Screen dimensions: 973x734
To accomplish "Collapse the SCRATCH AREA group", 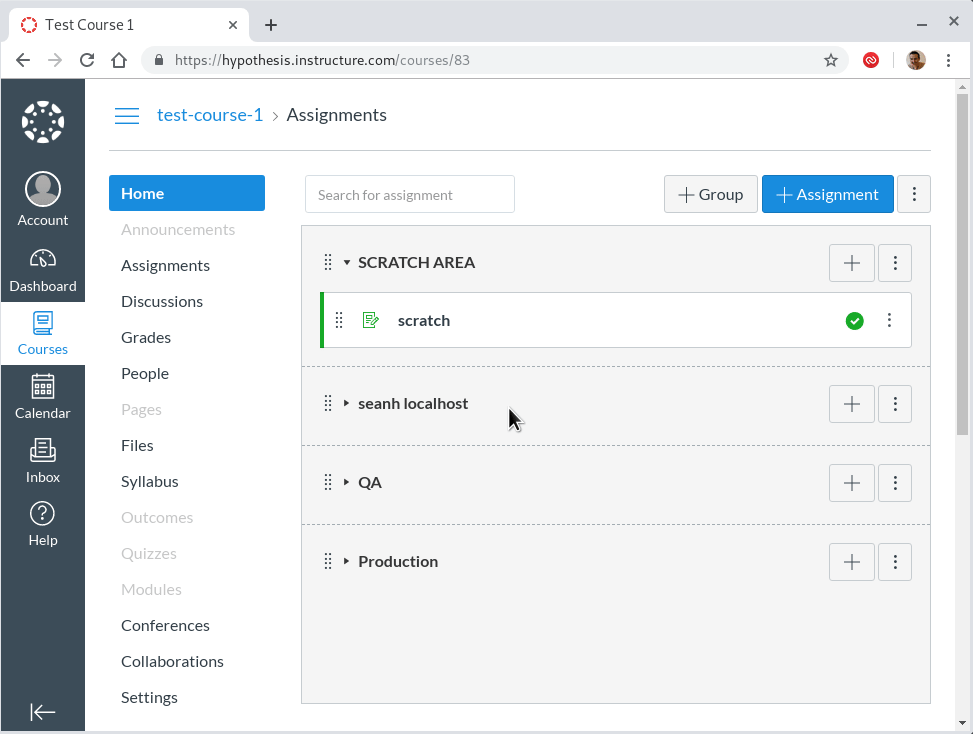I will coord(347,263).
